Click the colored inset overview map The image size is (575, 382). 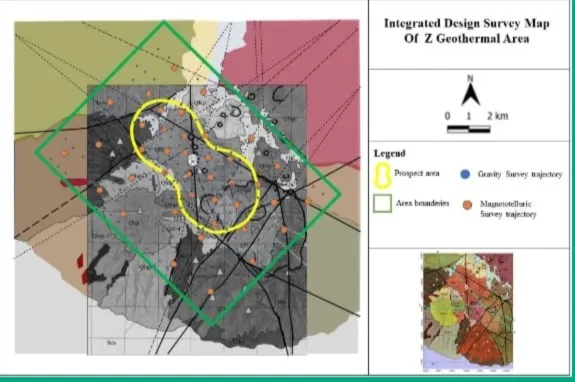(x=468, y=312)
